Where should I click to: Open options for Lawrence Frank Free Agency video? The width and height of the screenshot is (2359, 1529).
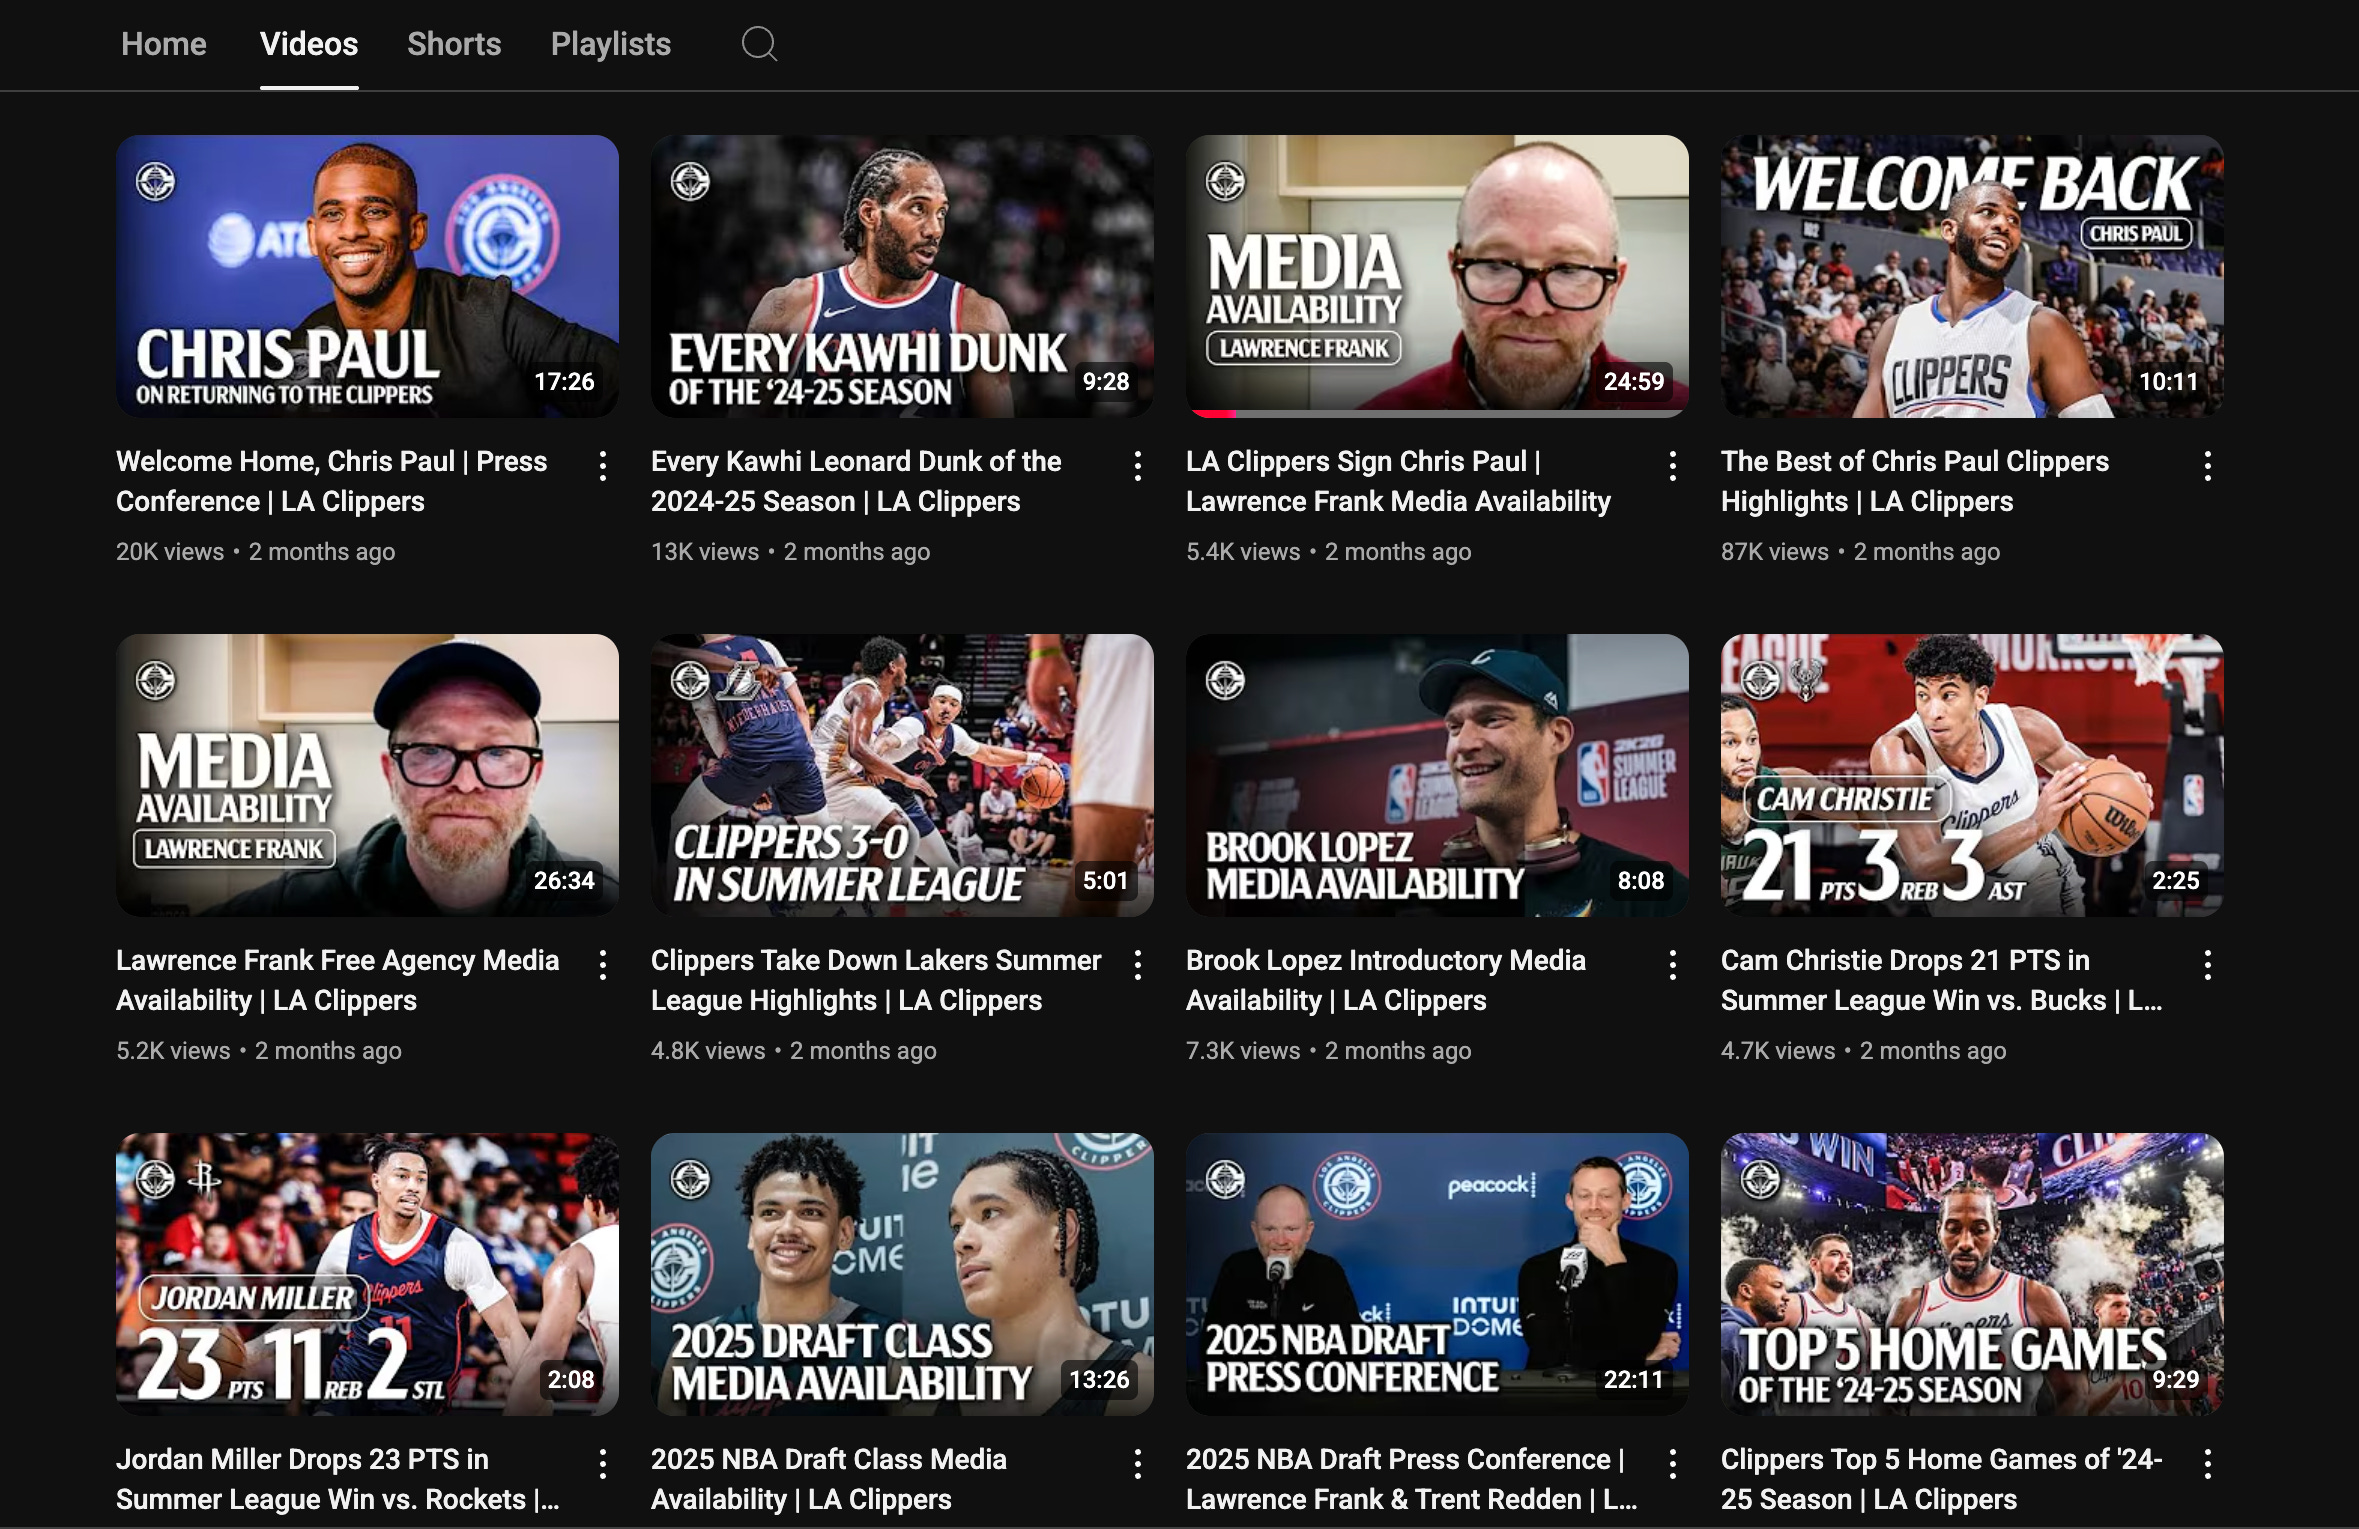602,965
